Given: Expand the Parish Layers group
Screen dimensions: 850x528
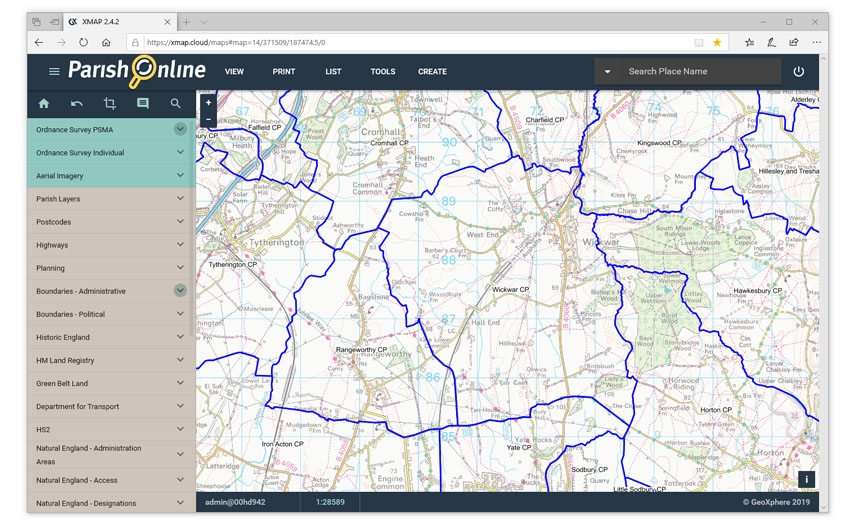Looking at the screenshot, I should point(180,198).
